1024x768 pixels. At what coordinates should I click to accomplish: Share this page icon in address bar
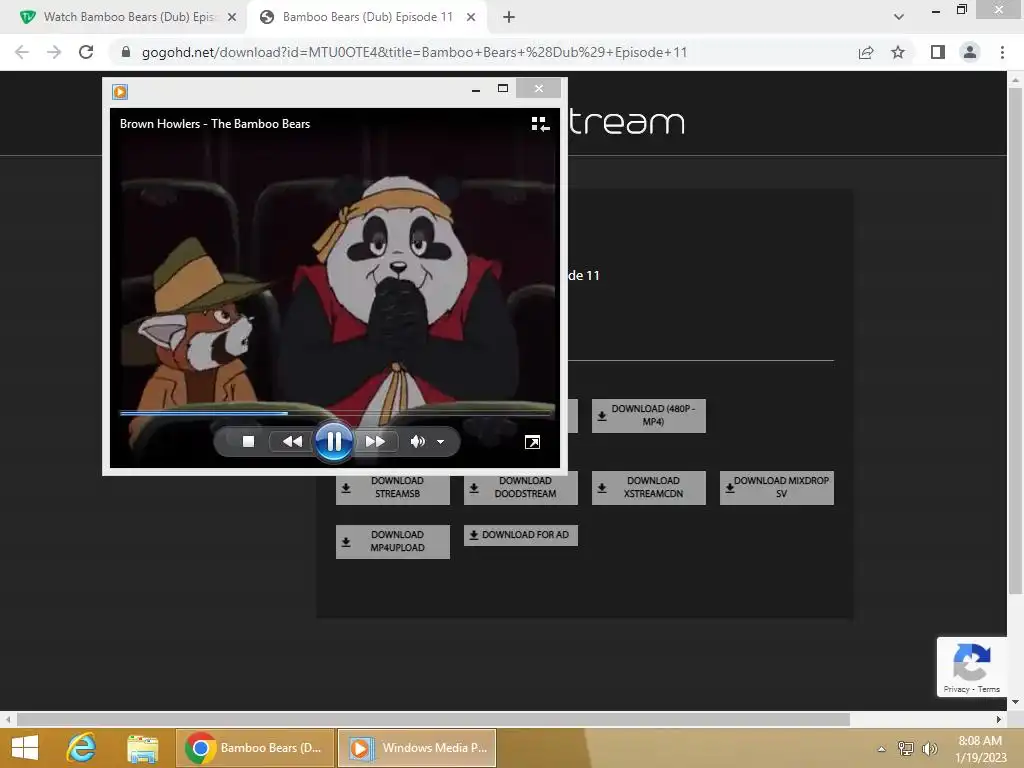866,52
